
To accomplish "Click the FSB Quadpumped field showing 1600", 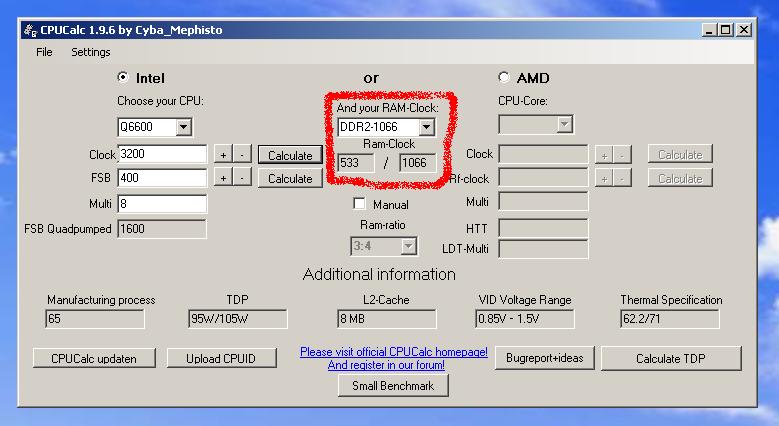I will point(162,229).
